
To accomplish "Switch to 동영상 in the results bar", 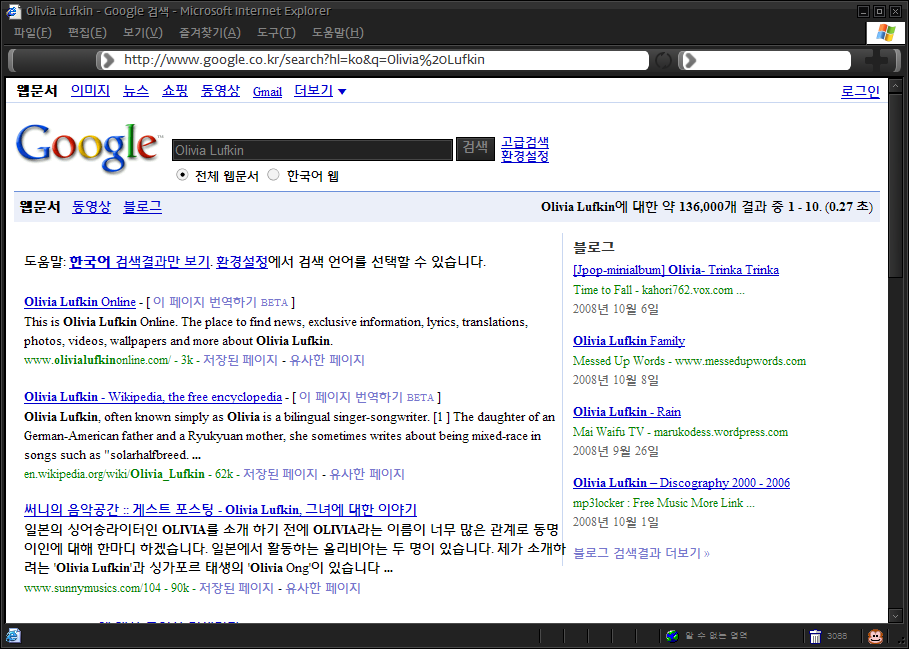I will 91,207.
